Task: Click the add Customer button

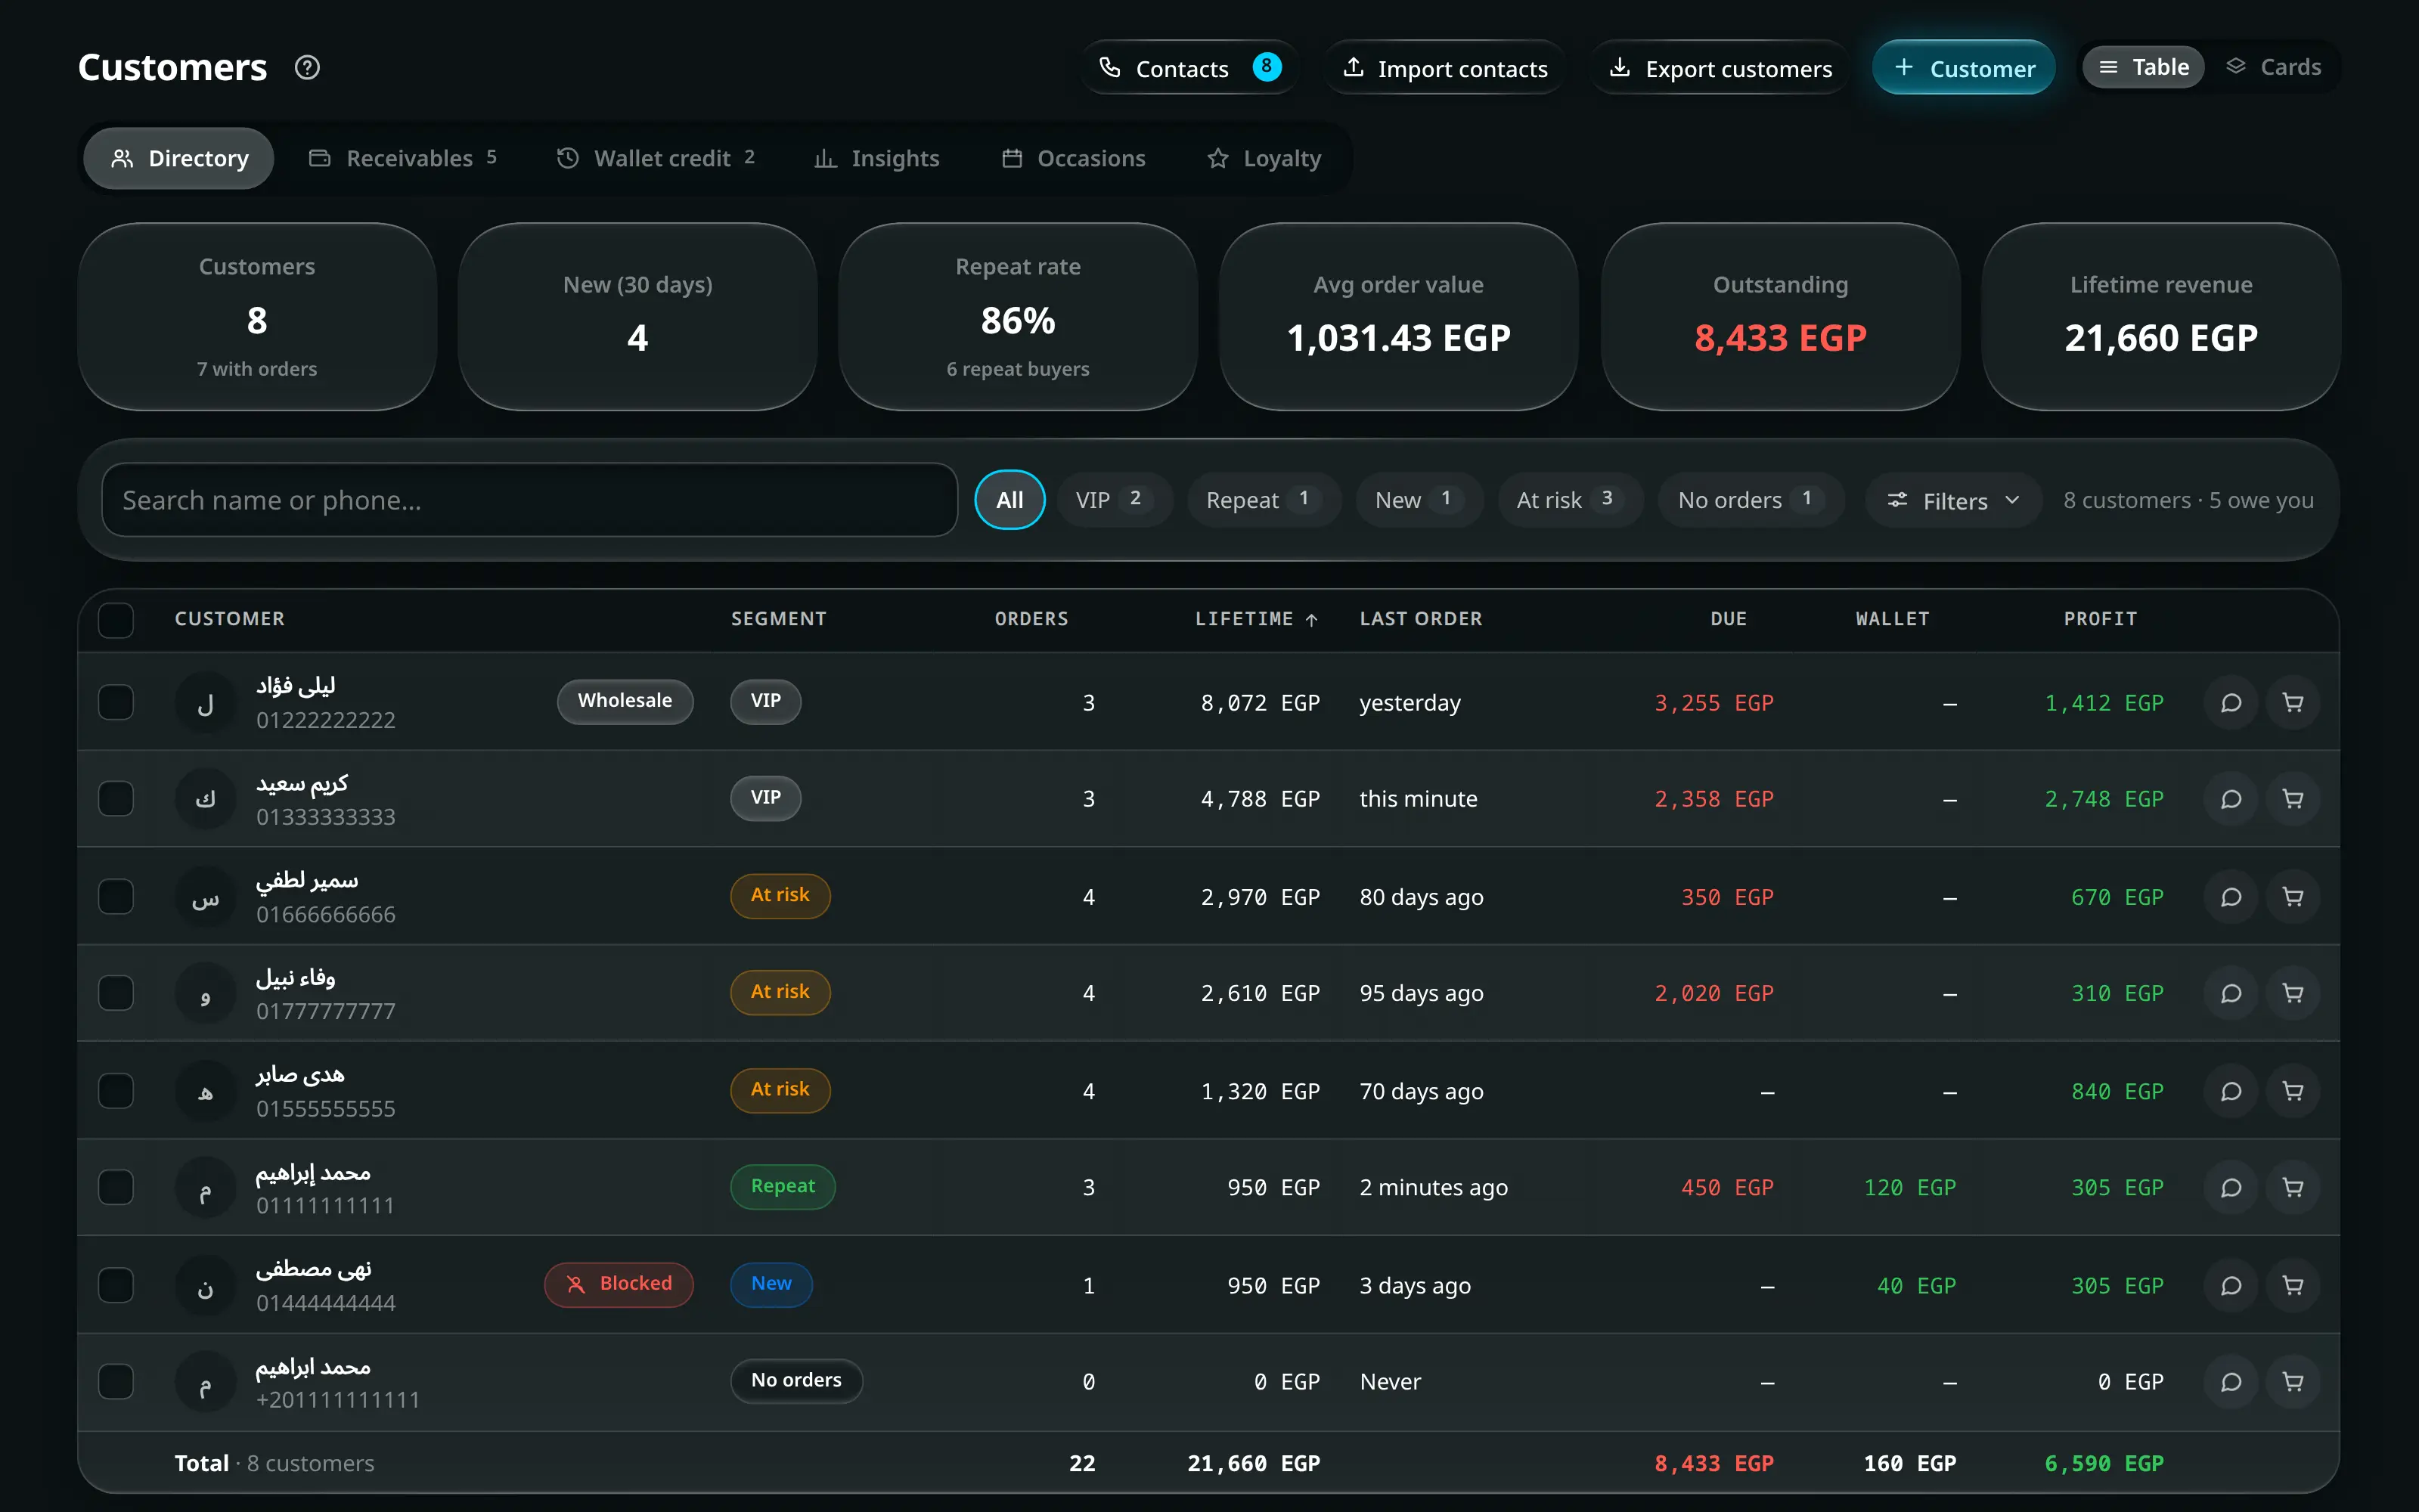Action: (x=1963, y=68)
